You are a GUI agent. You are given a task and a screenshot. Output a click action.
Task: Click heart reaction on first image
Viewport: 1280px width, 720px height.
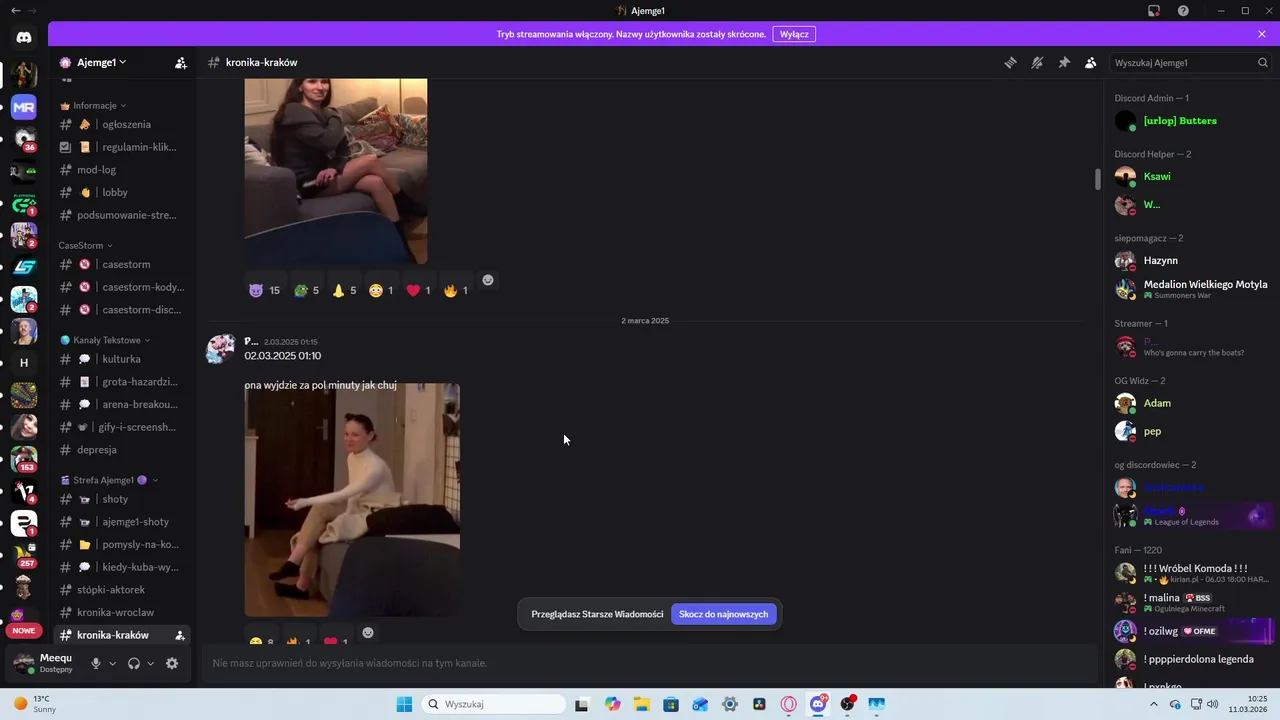[419, 290]
